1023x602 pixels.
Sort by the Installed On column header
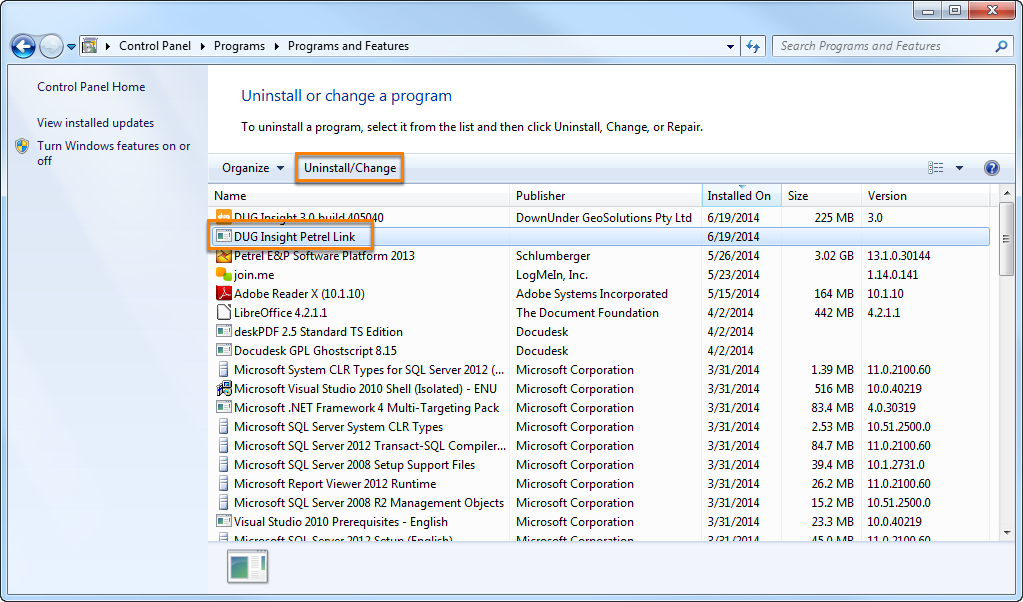[x=741, y=196]
